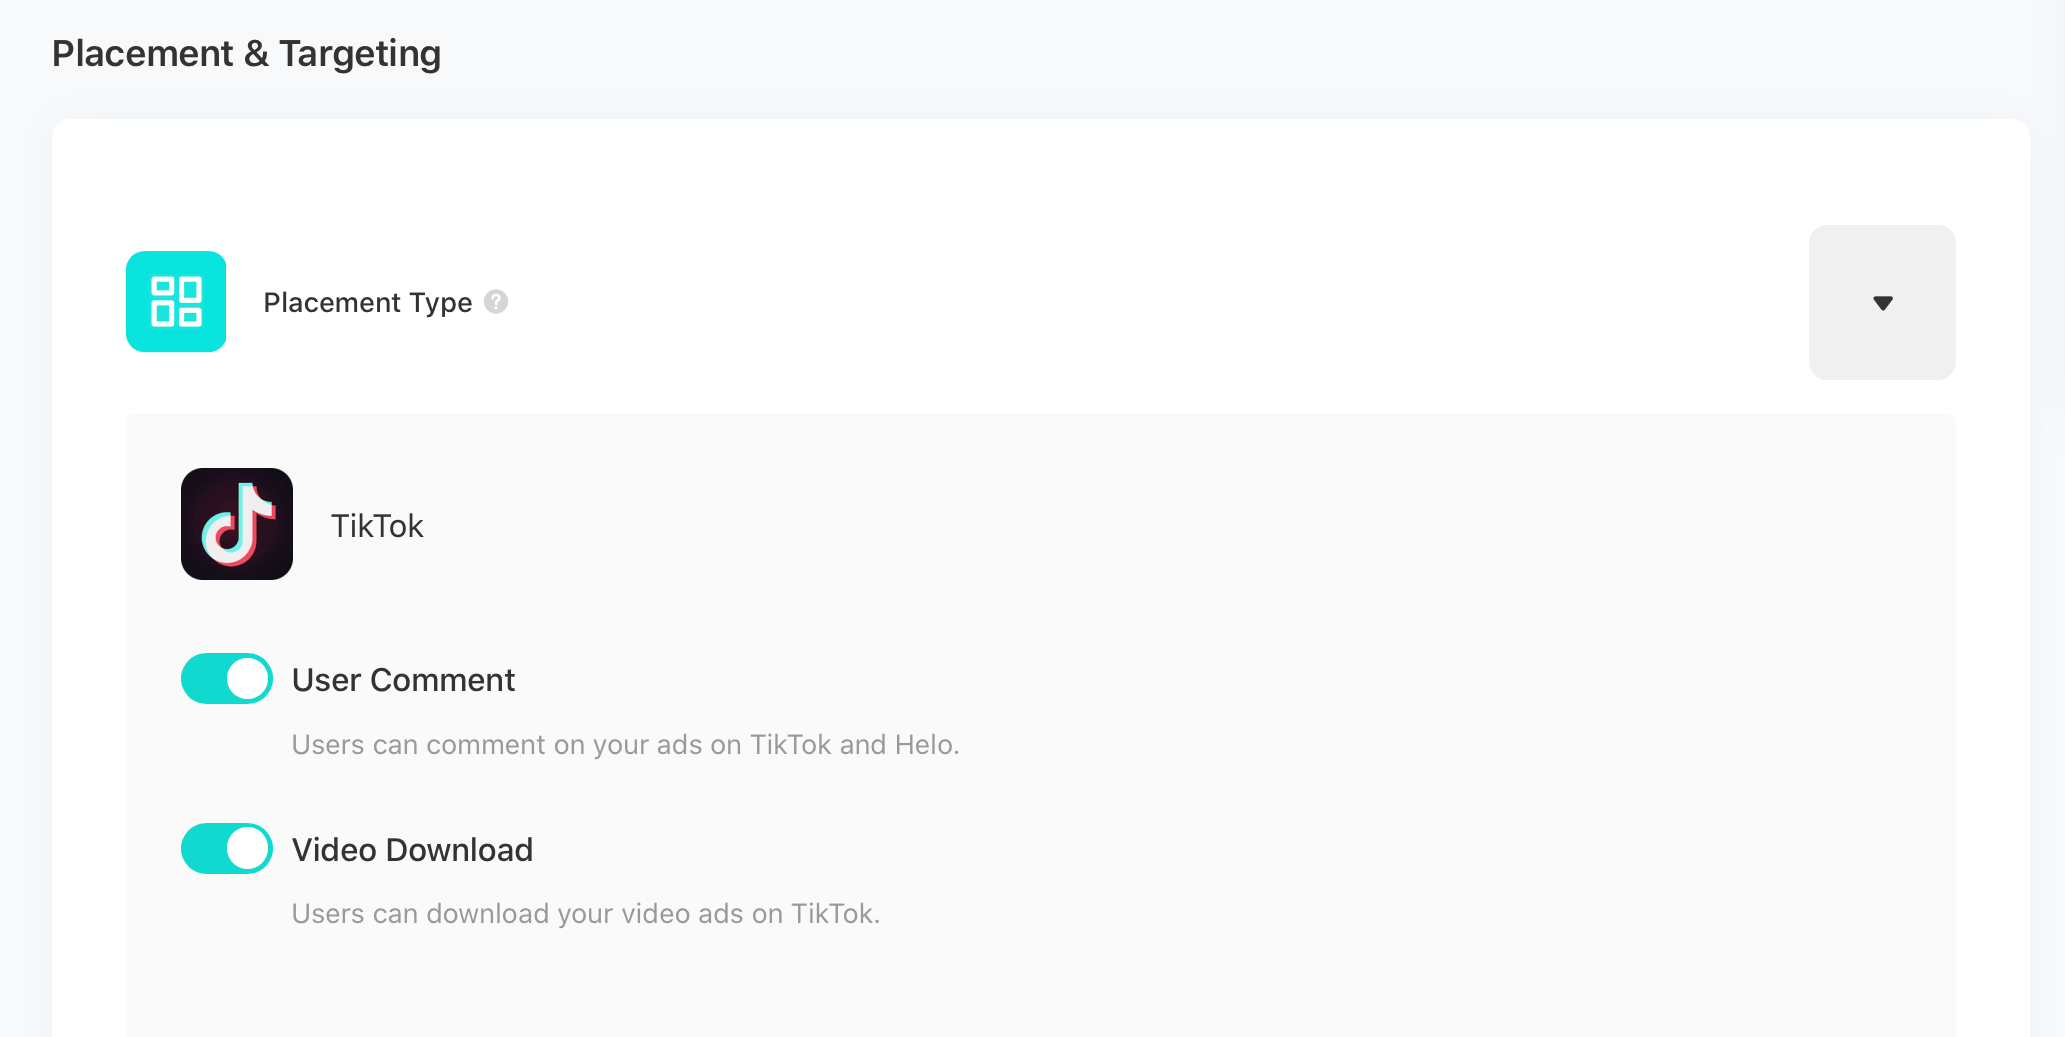Image resolution: width=2065 pixels, height=1037 pixels.
Task: Click the Placement & Targeting heading
Action: coord(246,54)
